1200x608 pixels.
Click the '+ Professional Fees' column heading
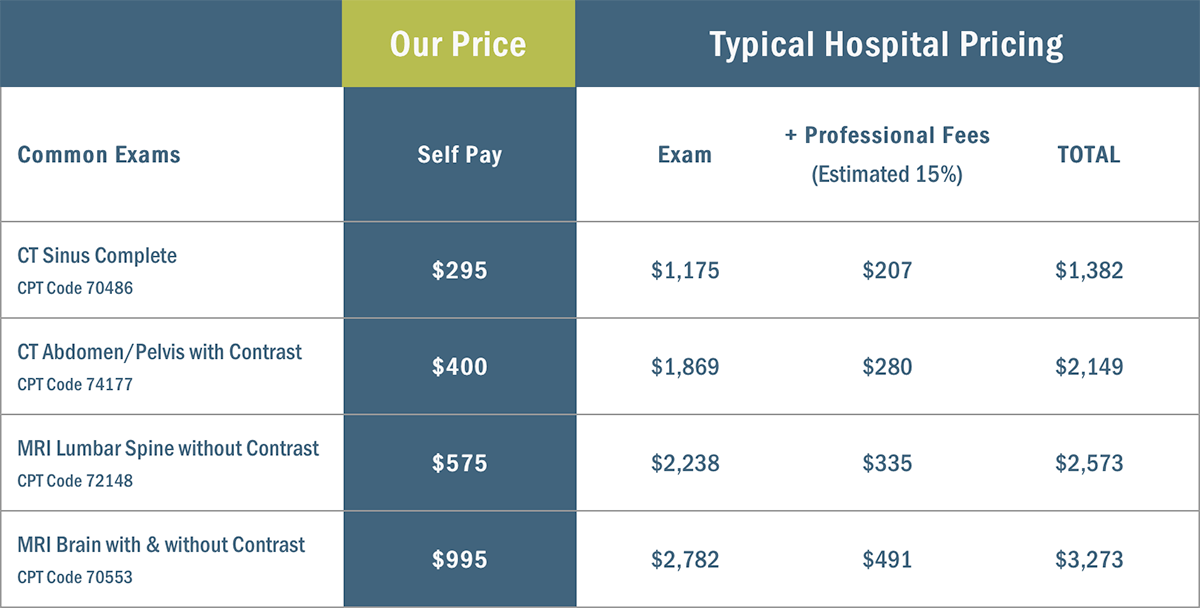(x=887, y=136)
